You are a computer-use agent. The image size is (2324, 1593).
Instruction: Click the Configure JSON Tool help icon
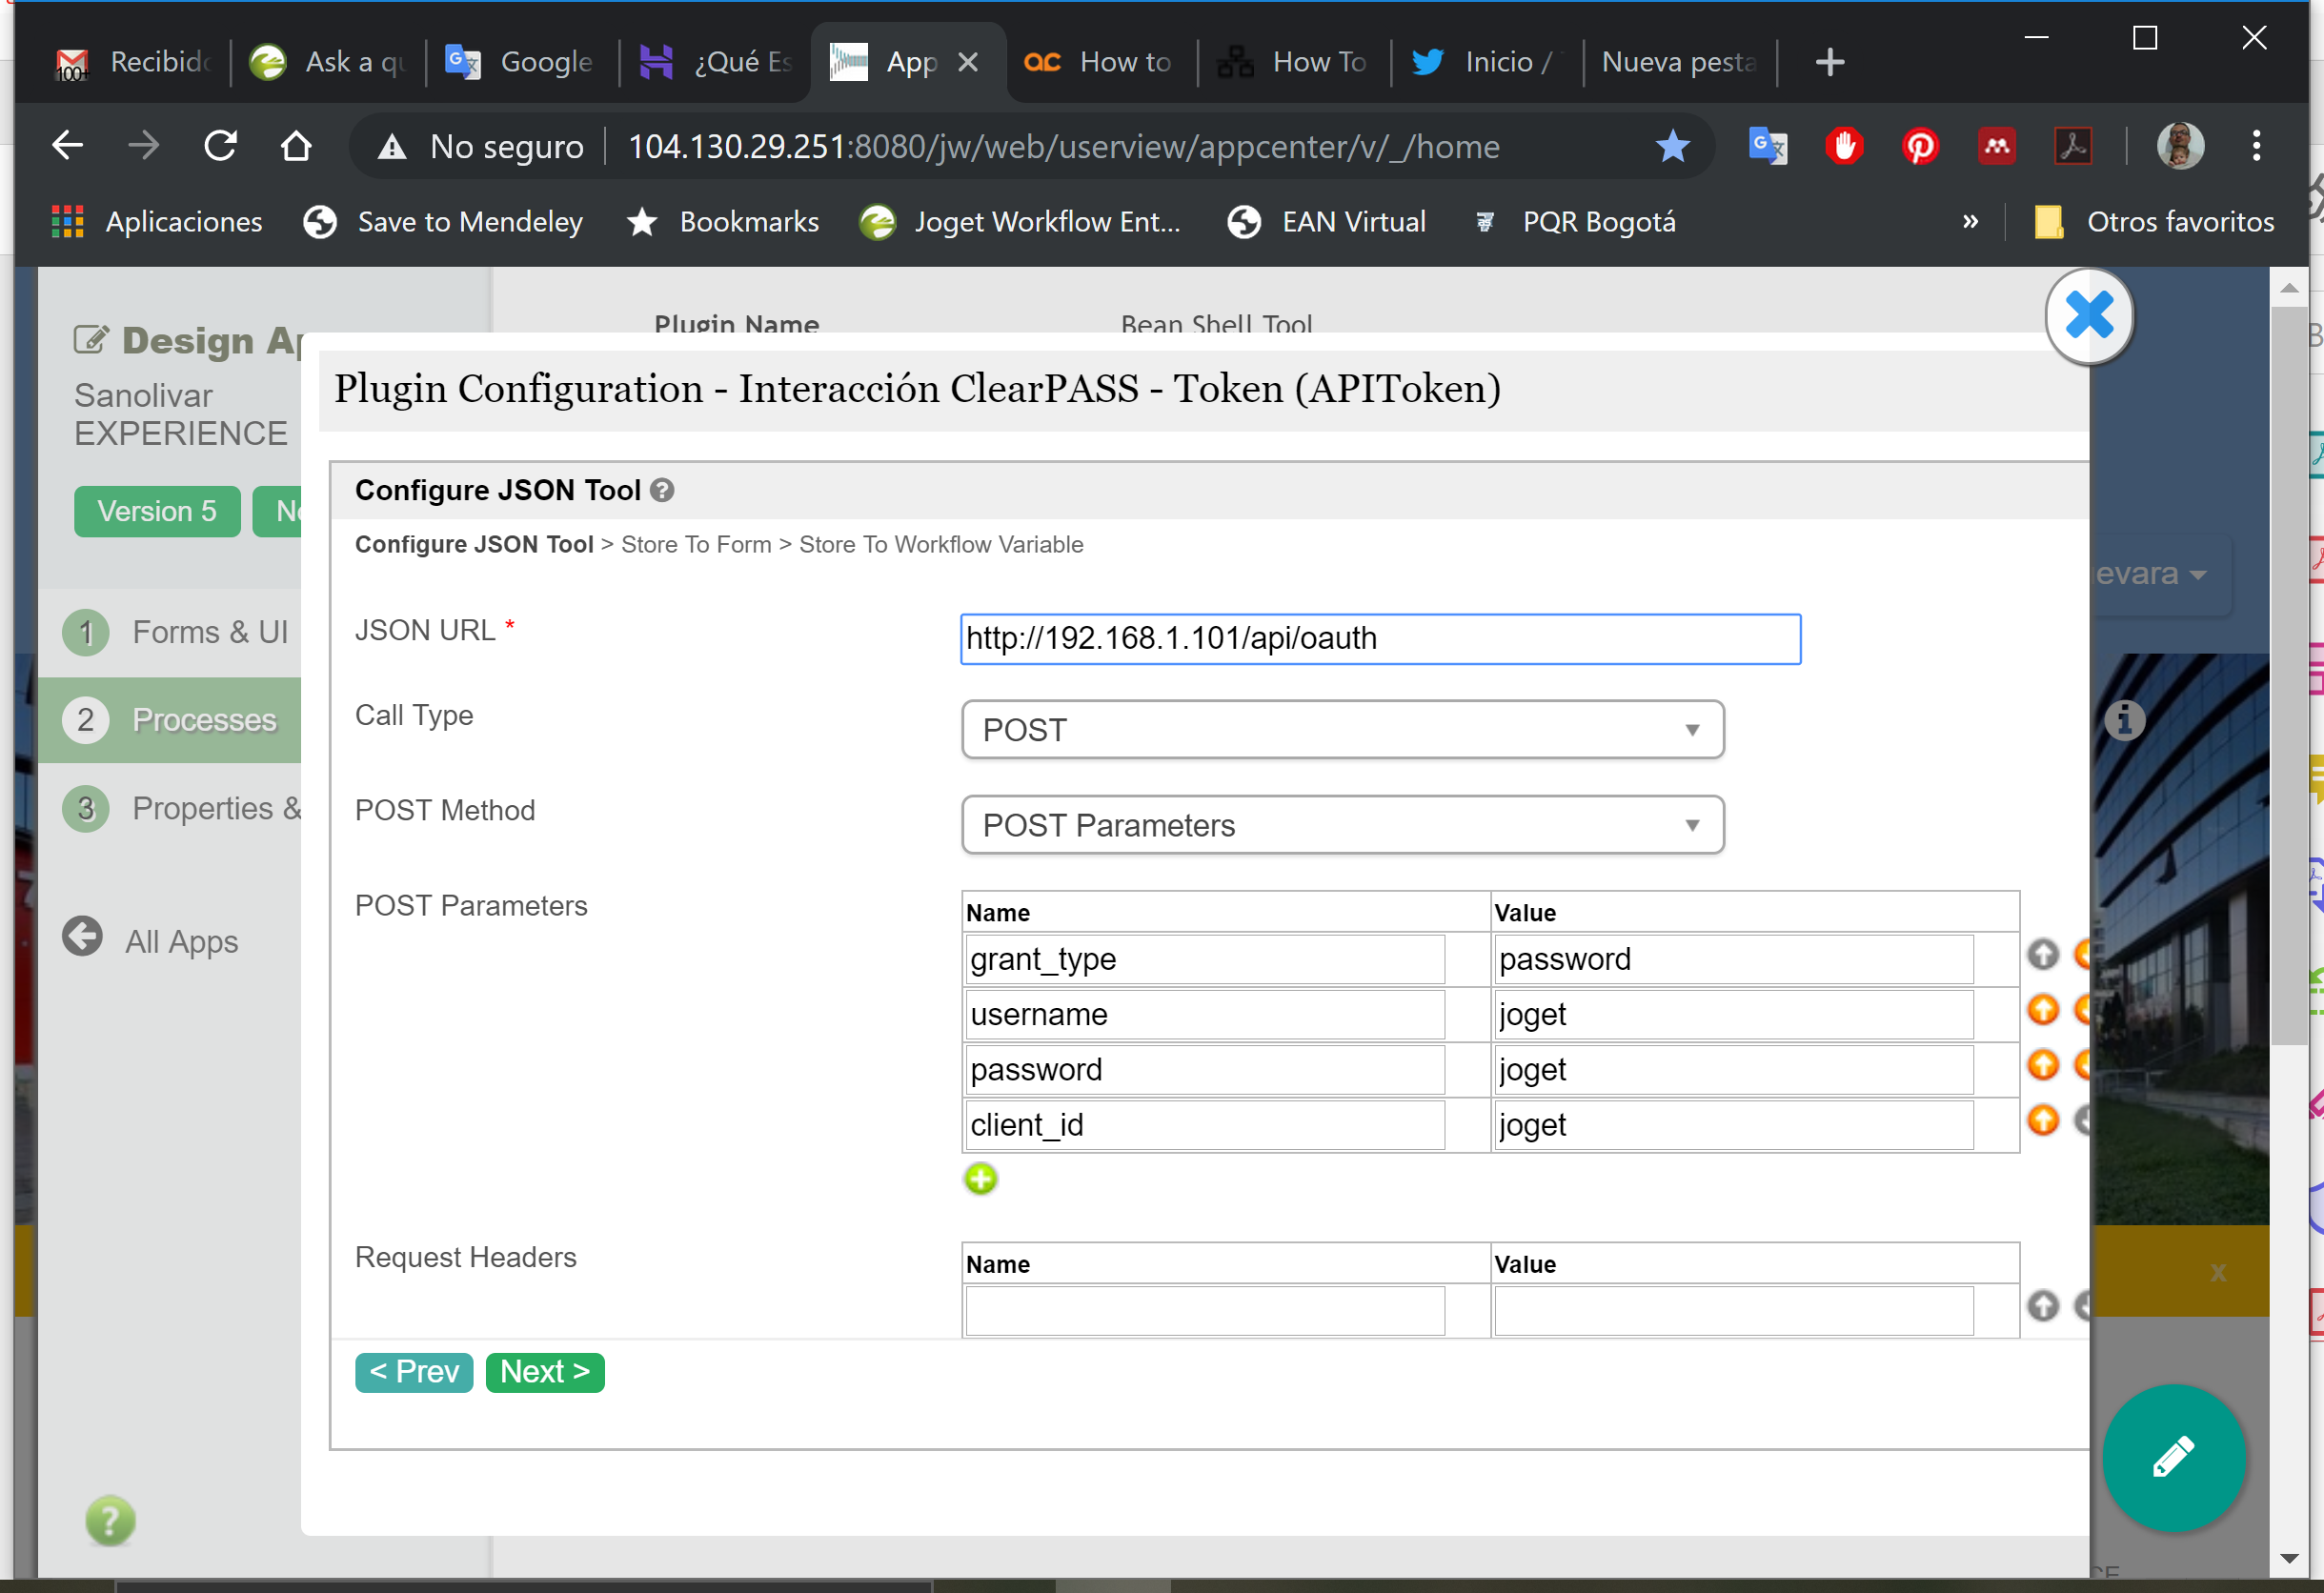click(661, 490)
